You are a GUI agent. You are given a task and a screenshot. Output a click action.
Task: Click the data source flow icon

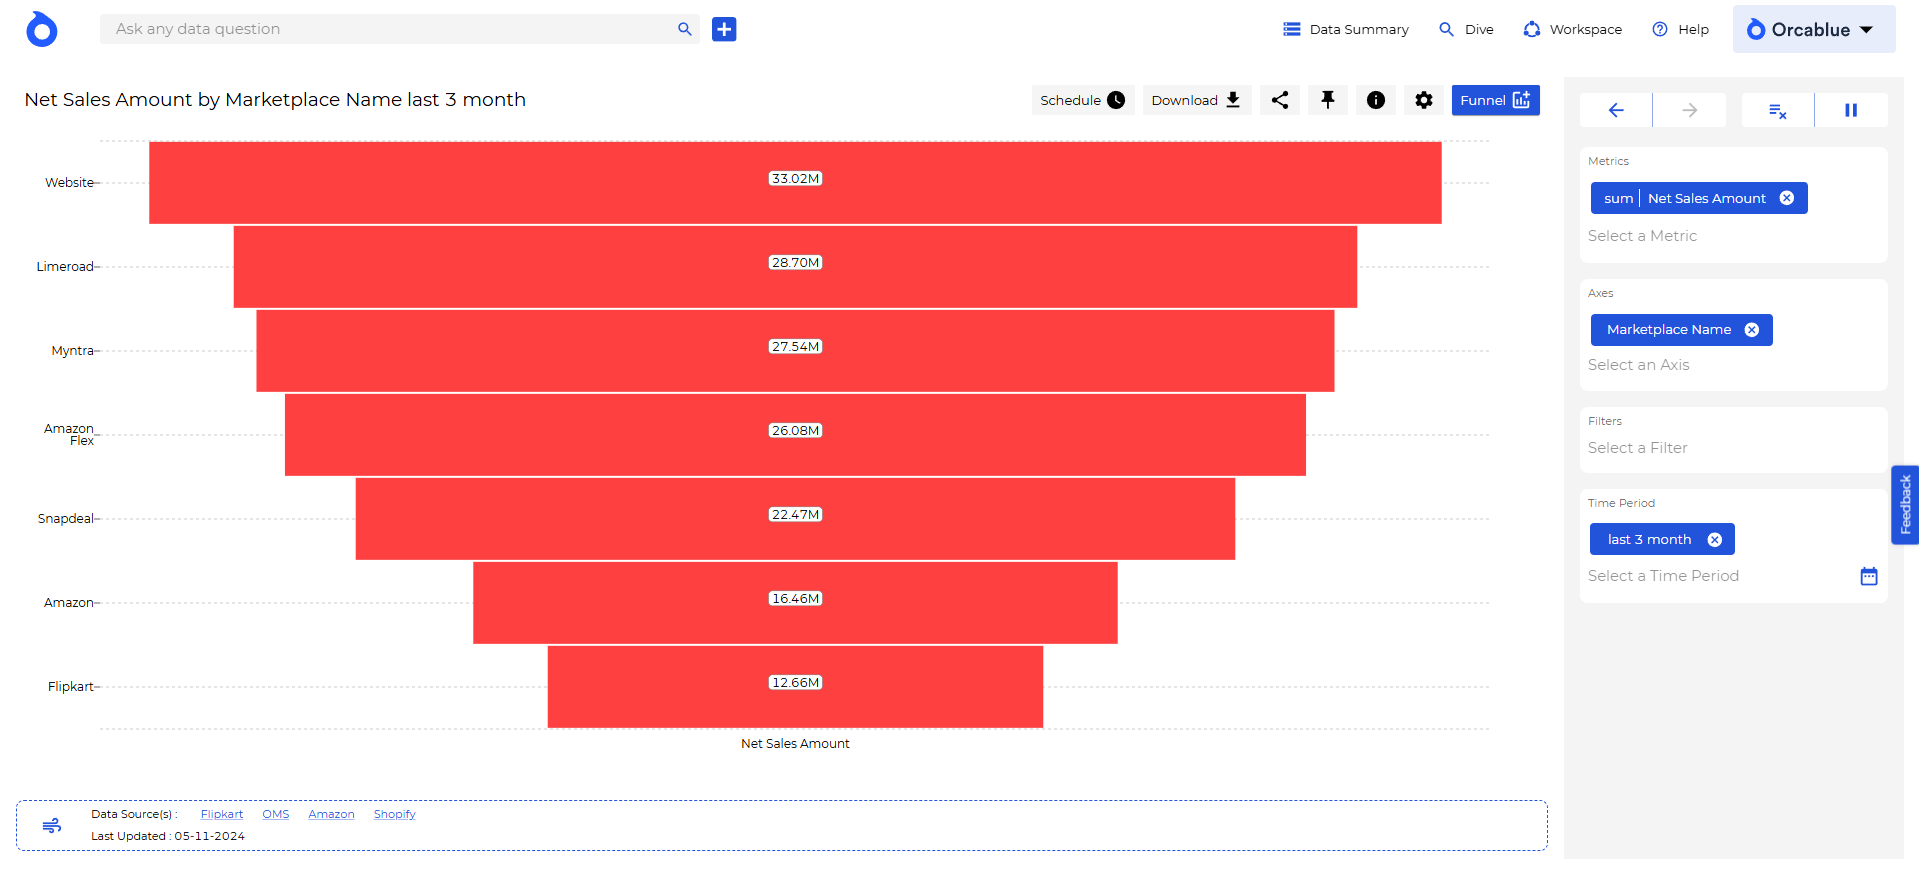[52, 825]
